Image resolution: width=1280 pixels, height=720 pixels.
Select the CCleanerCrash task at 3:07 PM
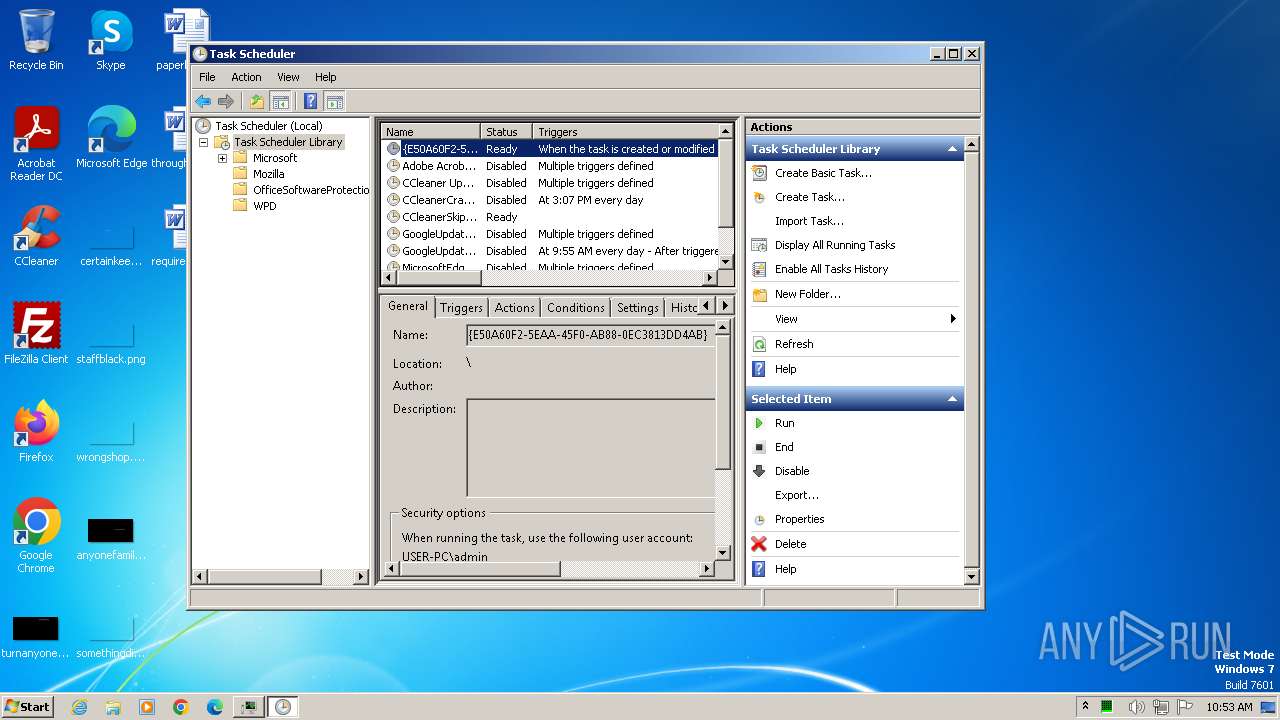(551, 200)
